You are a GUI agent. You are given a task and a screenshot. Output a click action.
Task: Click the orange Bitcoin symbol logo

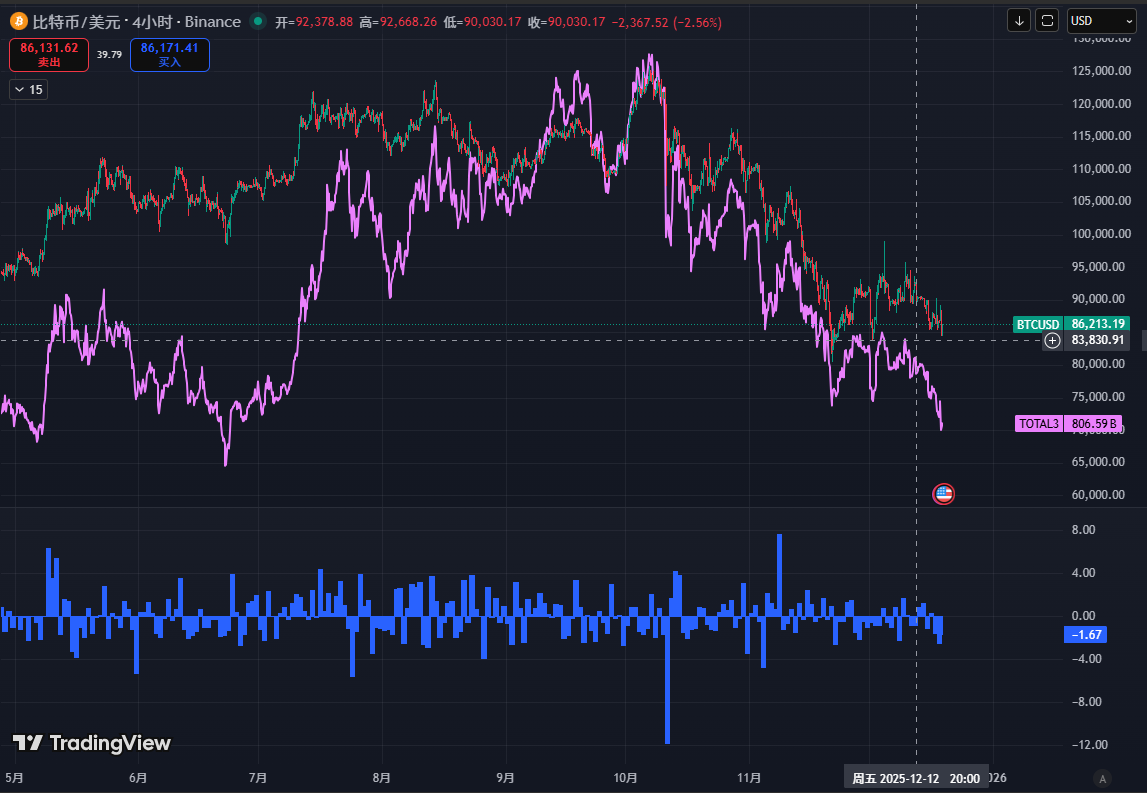click(18, 21)
